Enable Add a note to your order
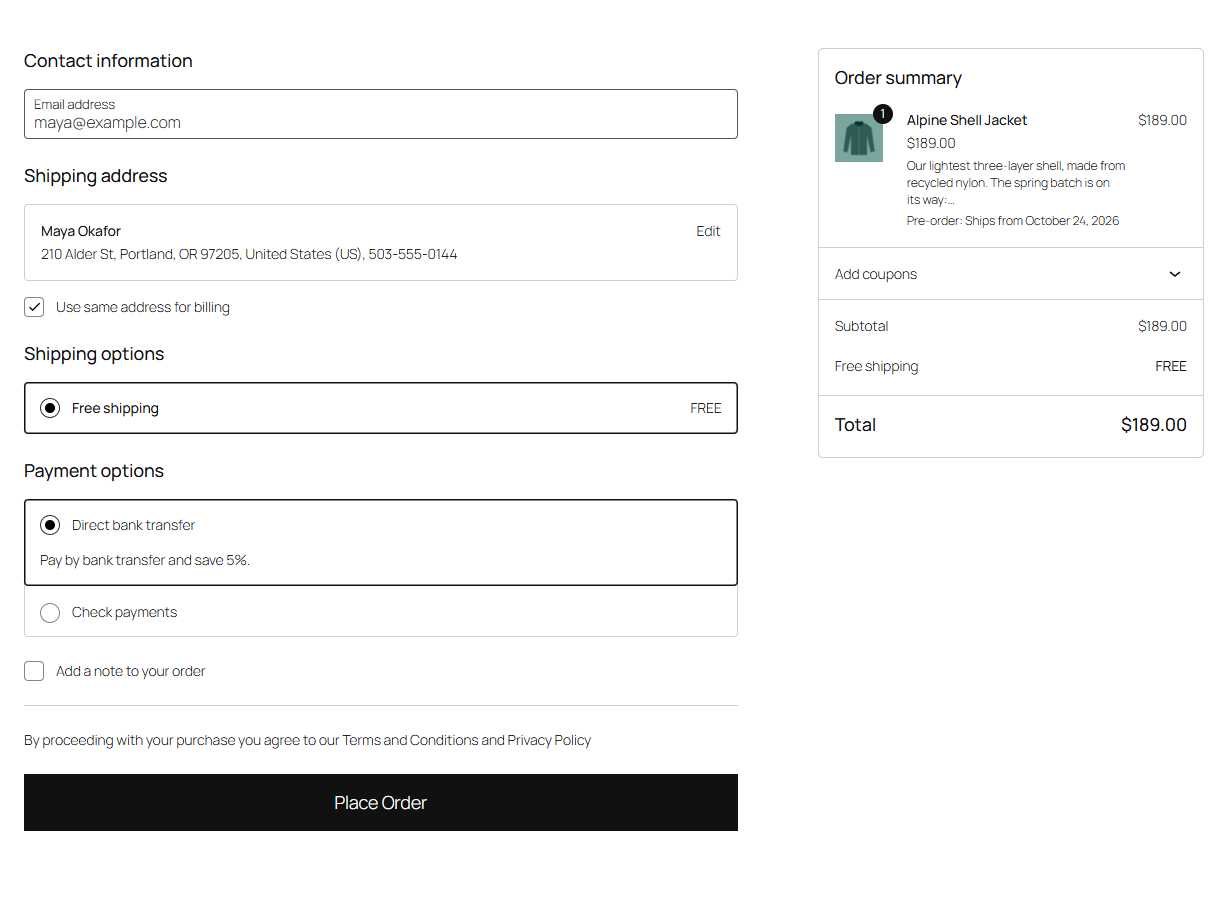1228x907 pixels. [x=34, y=671]
